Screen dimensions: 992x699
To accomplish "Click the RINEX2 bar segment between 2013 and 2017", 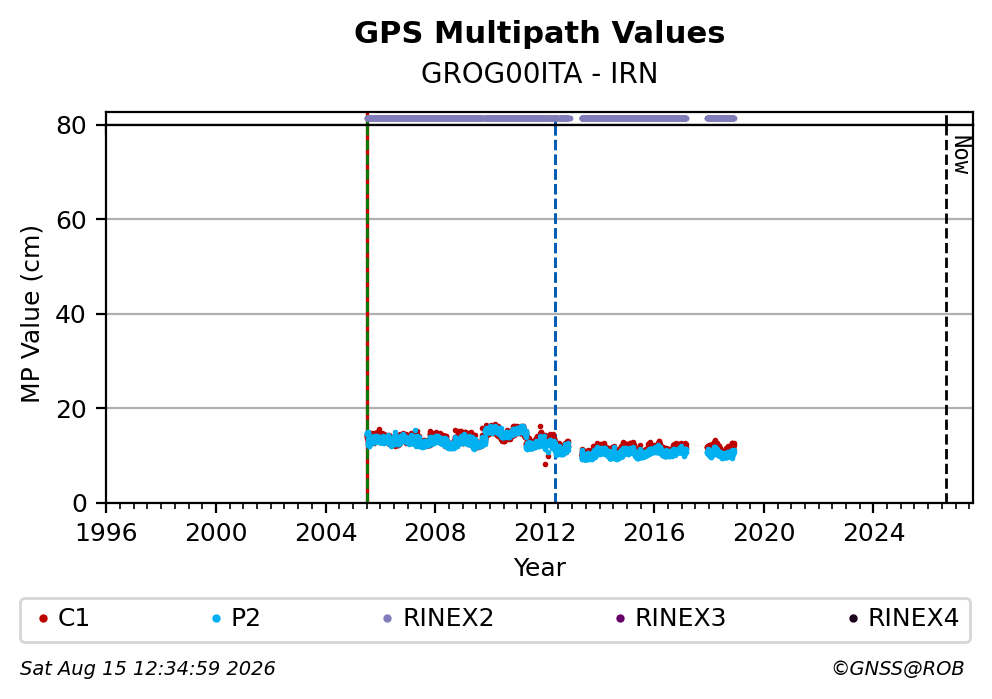I will click(634, 118).
